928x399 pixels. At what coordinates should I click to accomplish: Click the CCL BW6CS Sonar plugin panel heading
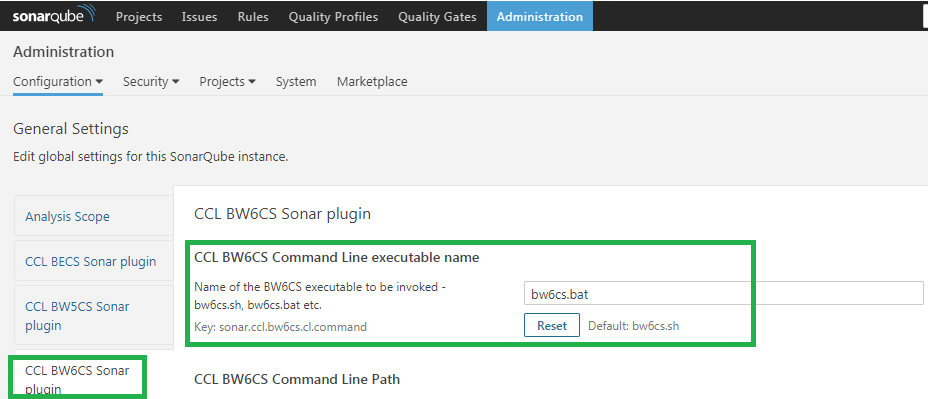[x=282, y=214]
